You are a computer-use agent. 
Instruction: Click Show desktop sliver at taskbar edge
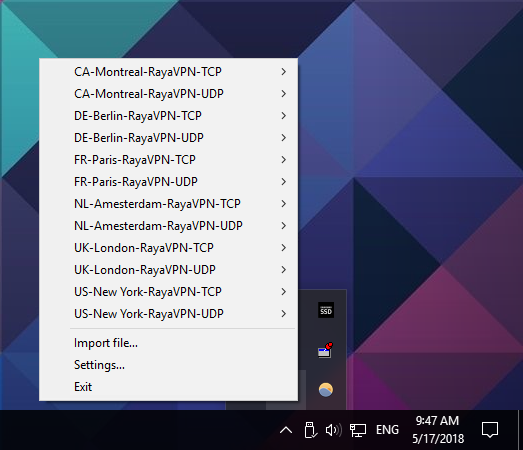pyautogui.click(x=521, y=430)
